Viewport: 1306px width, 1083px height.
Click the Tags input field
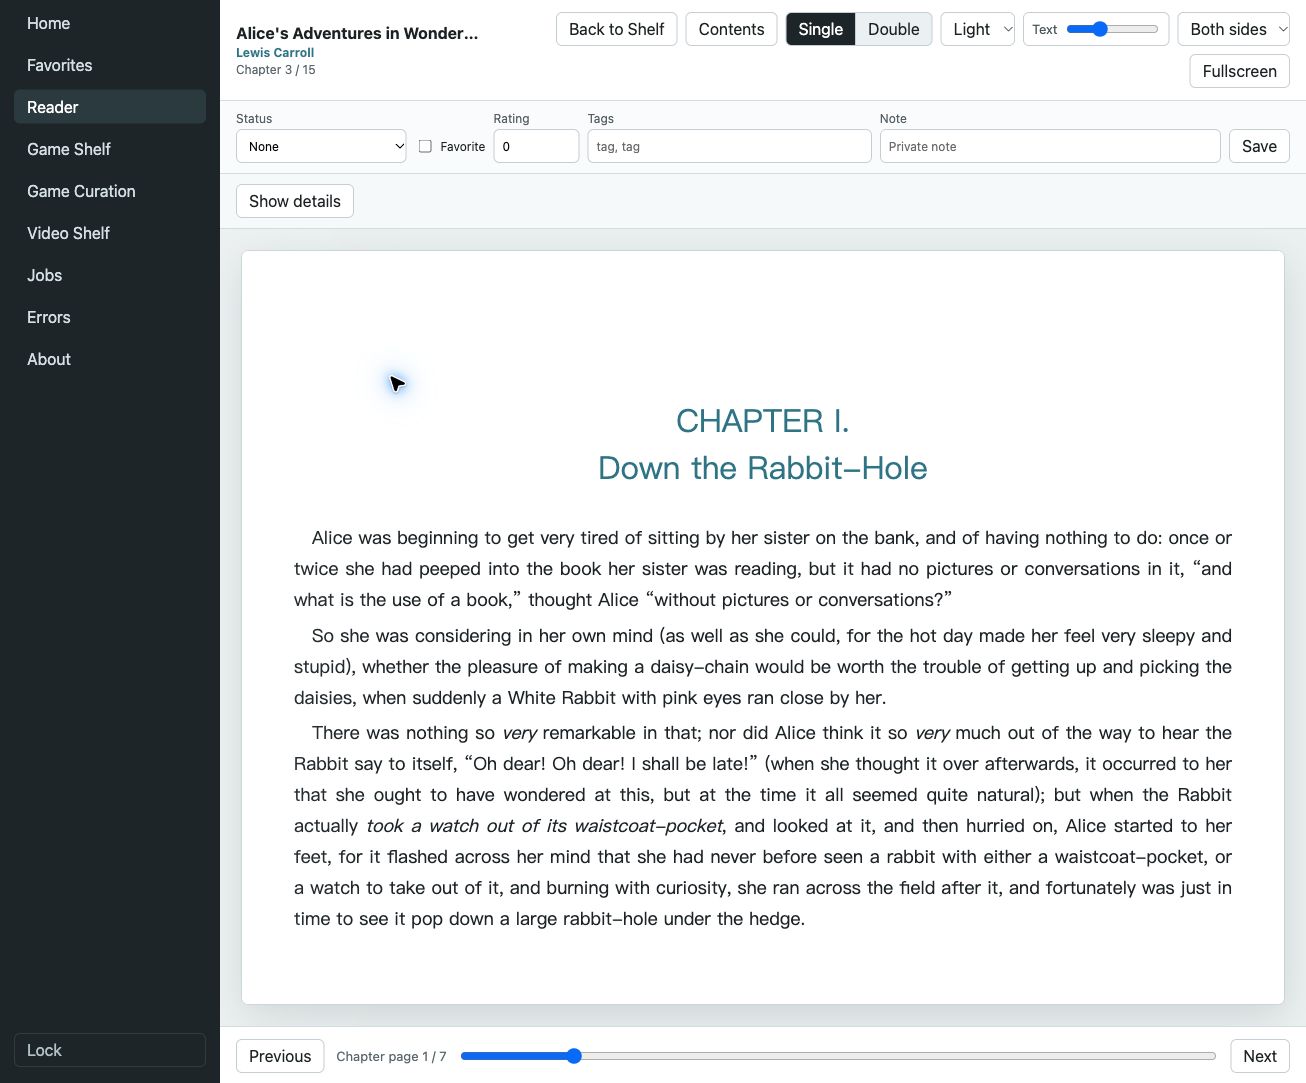pyautogui.click(x=729, y=146)
